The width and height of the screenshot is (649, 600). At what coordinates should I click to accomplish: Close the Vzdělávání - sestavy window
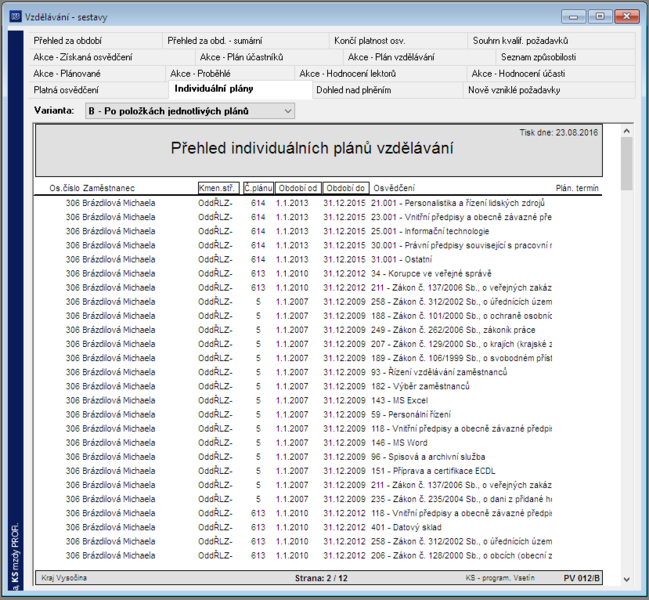point(627,17)
